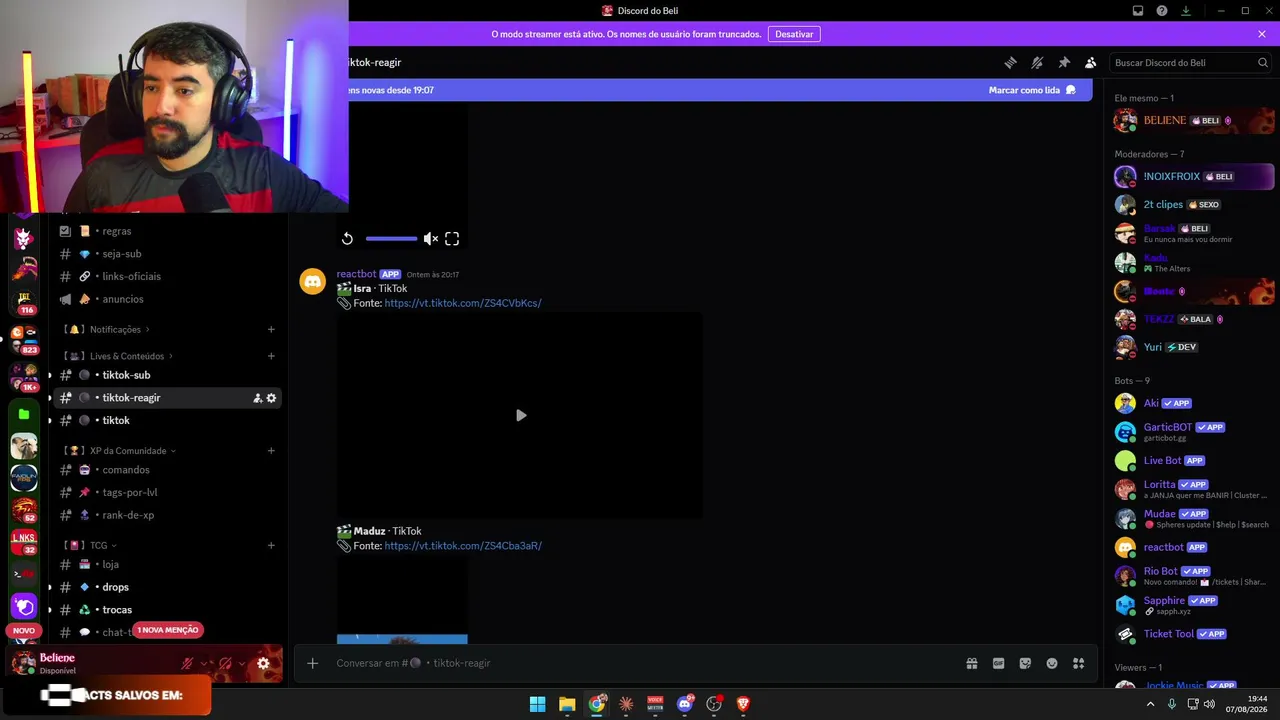Open Windows Start menu

pyautogui.click(x=537, y=704)
